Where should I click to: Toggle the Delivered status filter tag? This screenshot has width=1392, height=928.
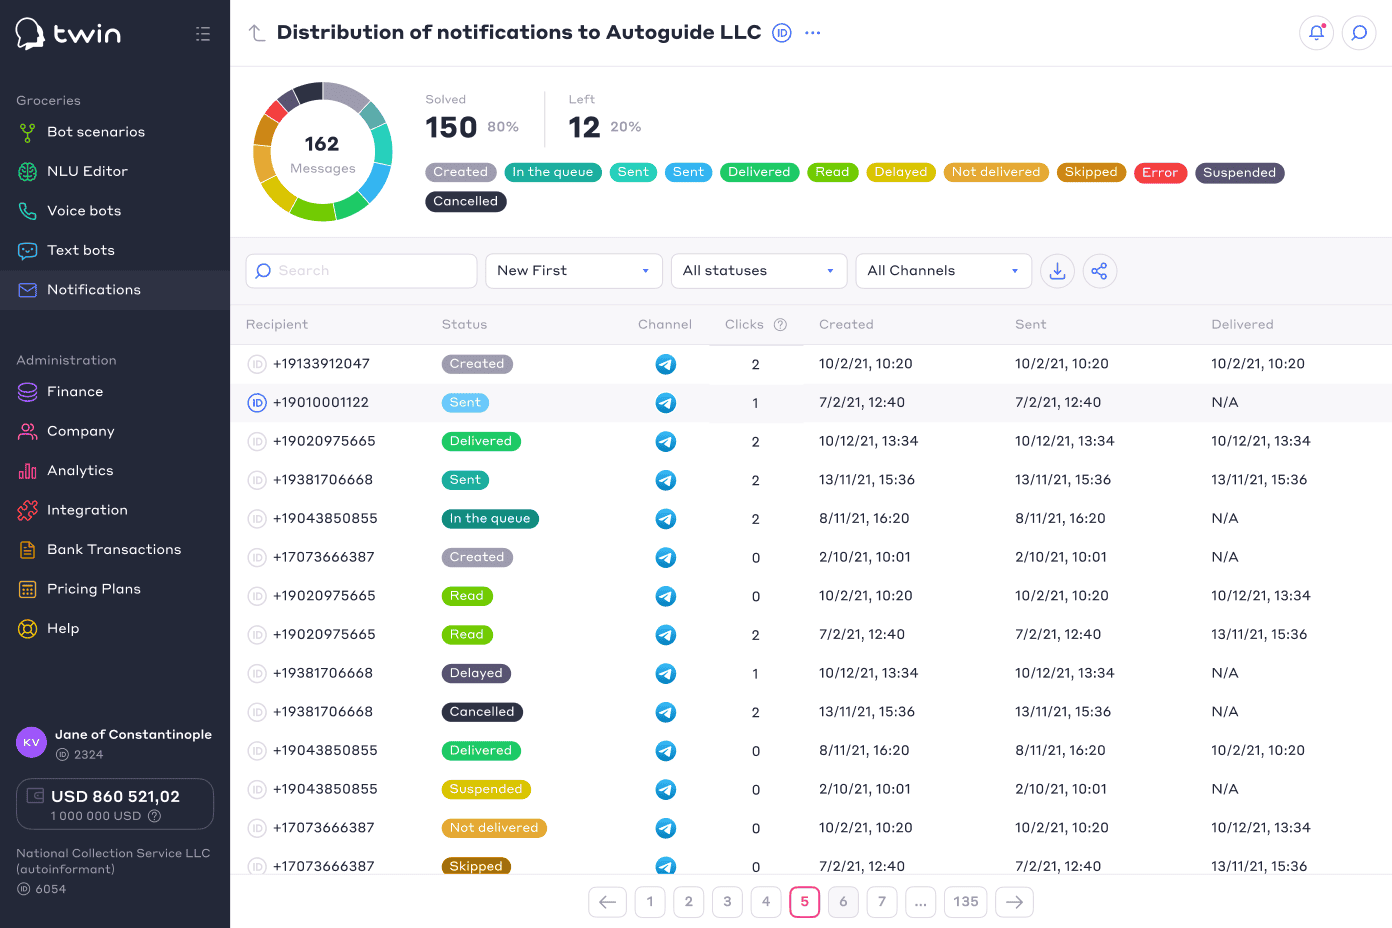point(759,172)
